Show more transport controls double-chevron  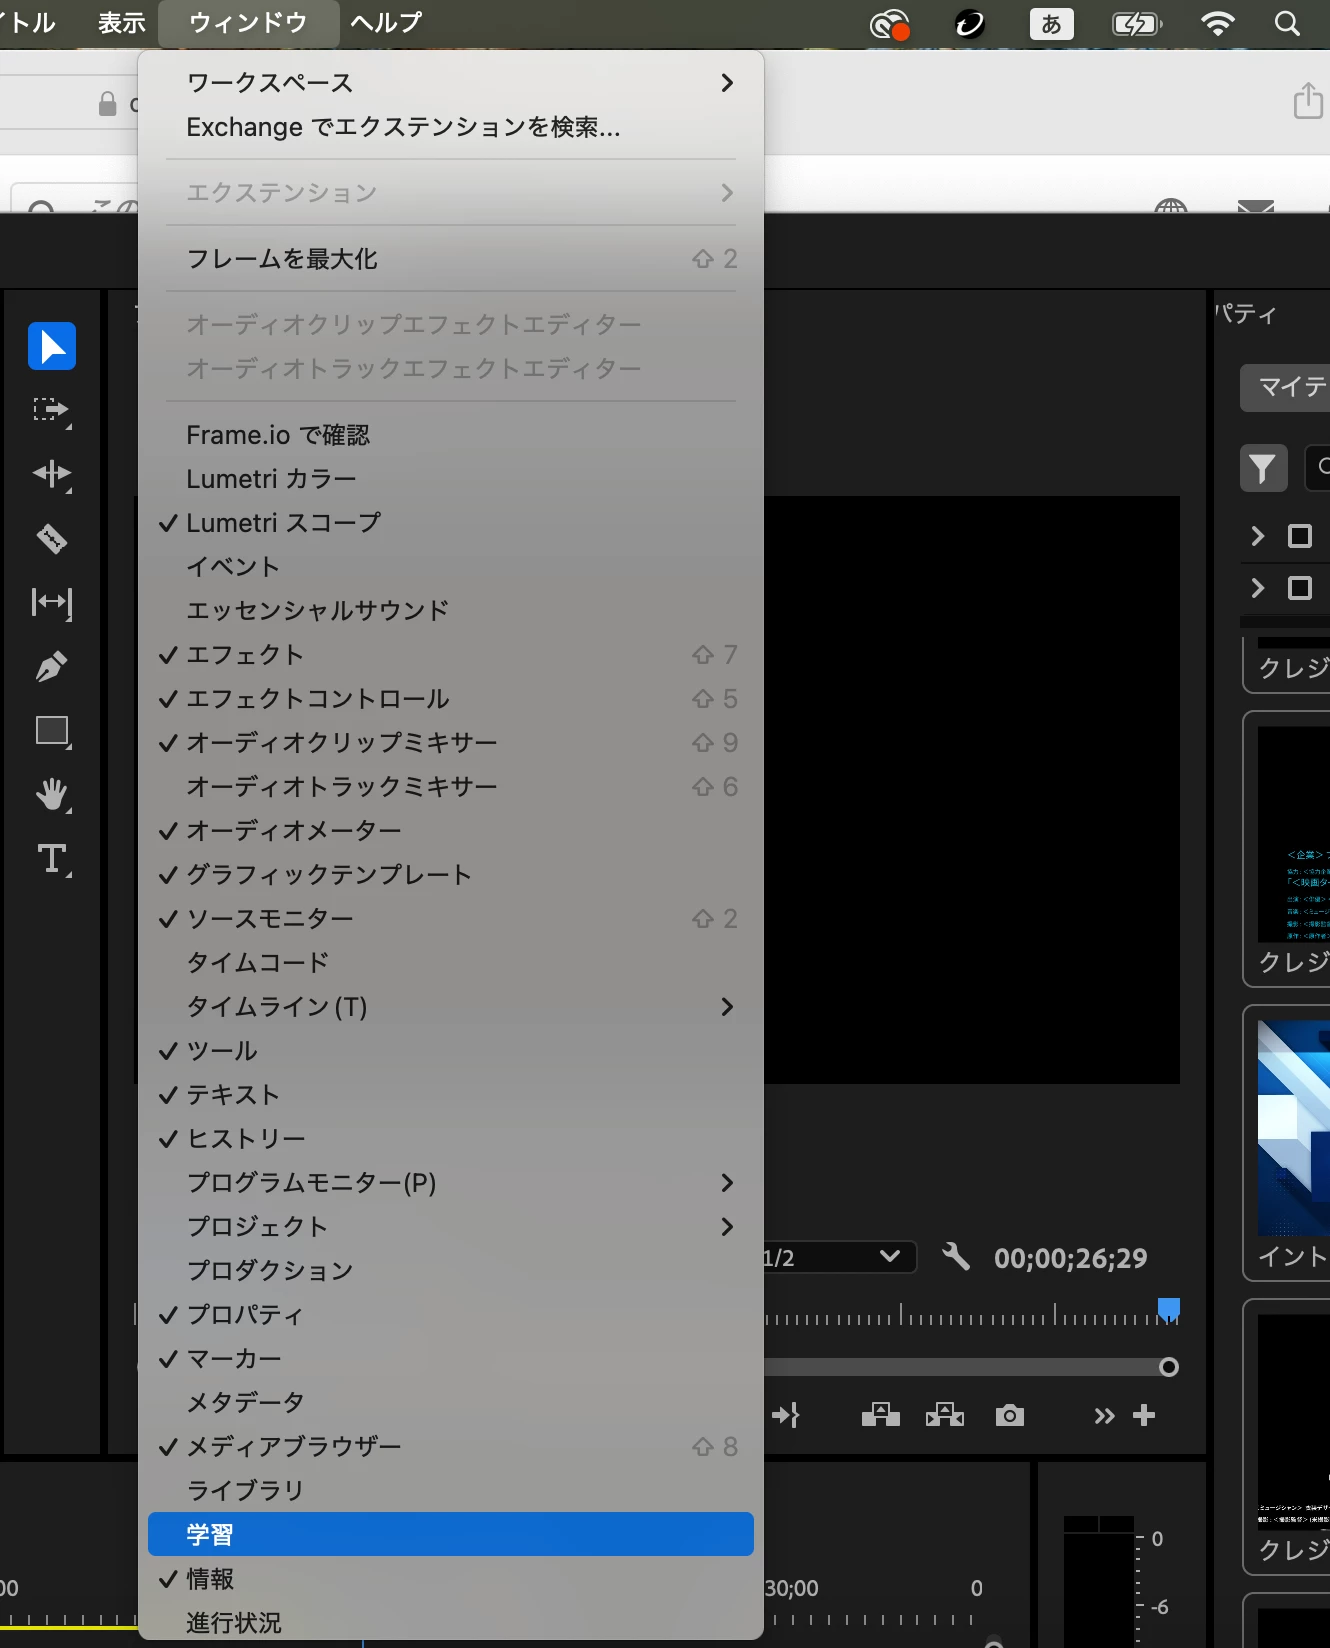(1104, 1415)
